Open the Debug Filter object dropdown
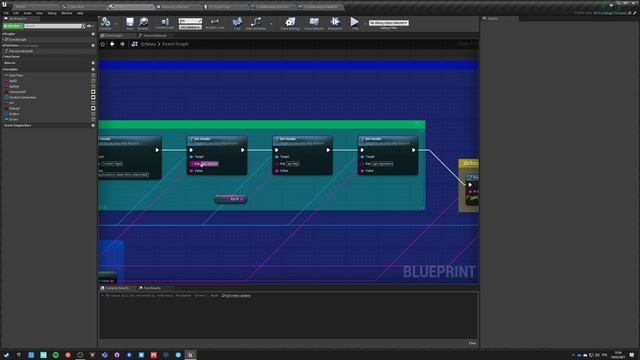 389,23
